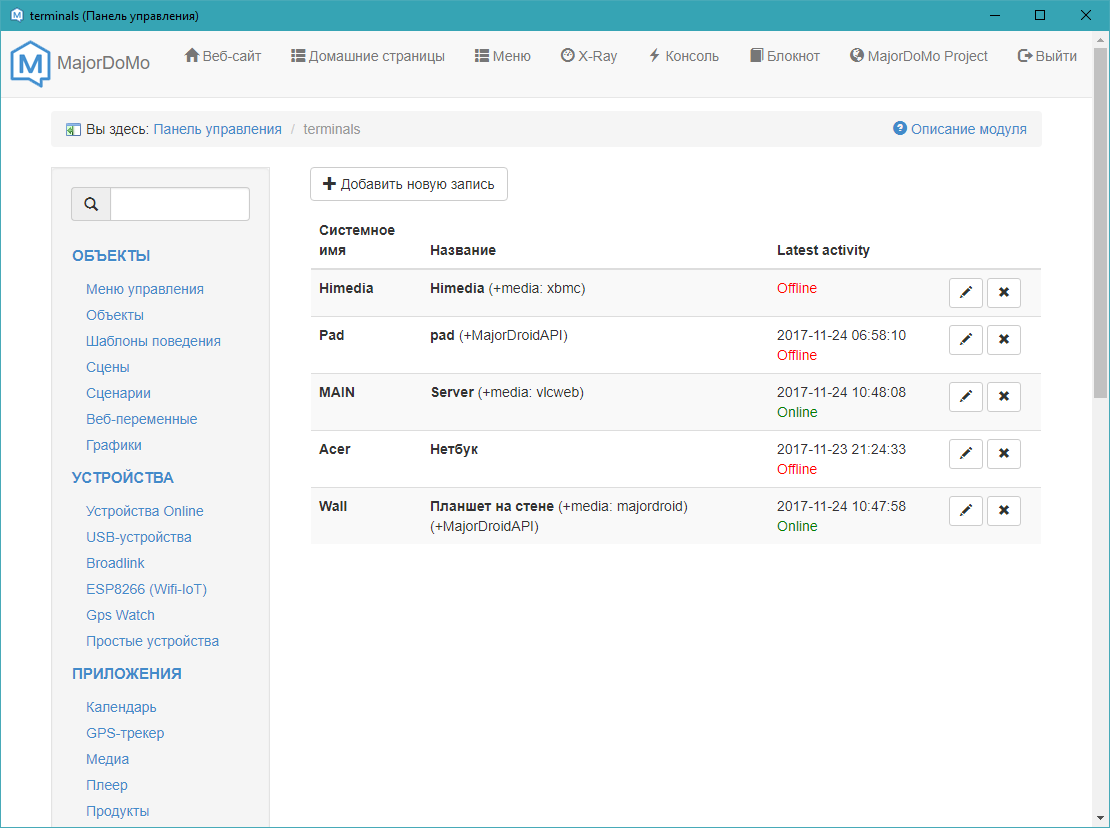The height and width of the screenshot is (828, 1110).
Task: Click the sidebar search input field
Action: [x=180, y=204]
